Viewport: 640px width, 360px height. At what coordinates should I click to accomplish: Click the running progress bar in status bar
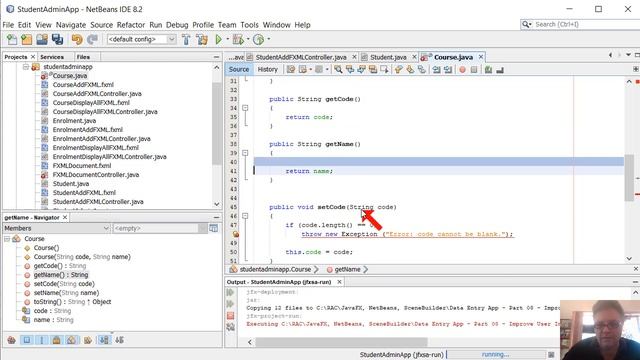pos(496,355)
